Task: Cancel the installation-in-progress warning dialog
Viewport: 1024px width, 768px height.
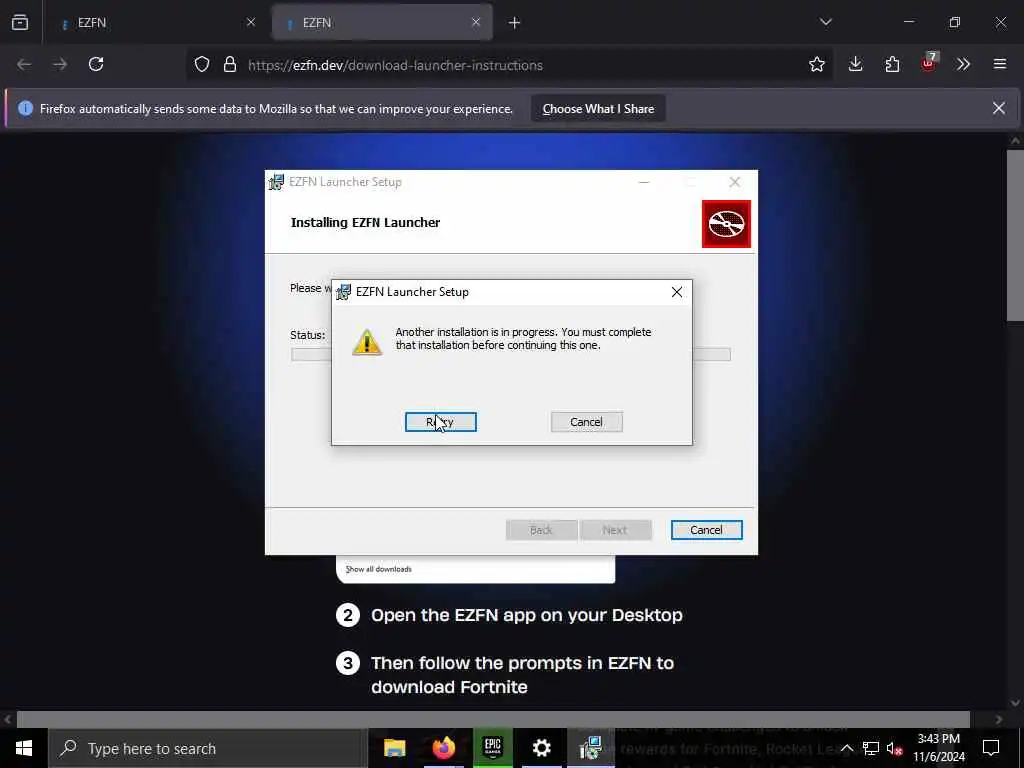Action: [586, 422]
